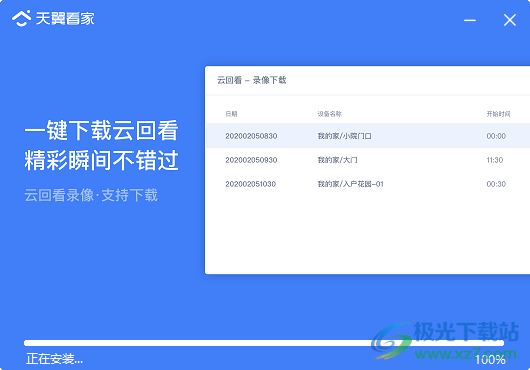Viewport: 530px width, 370px height.
Task: Select the row dated 202002050830
Action: click(368, 136)
